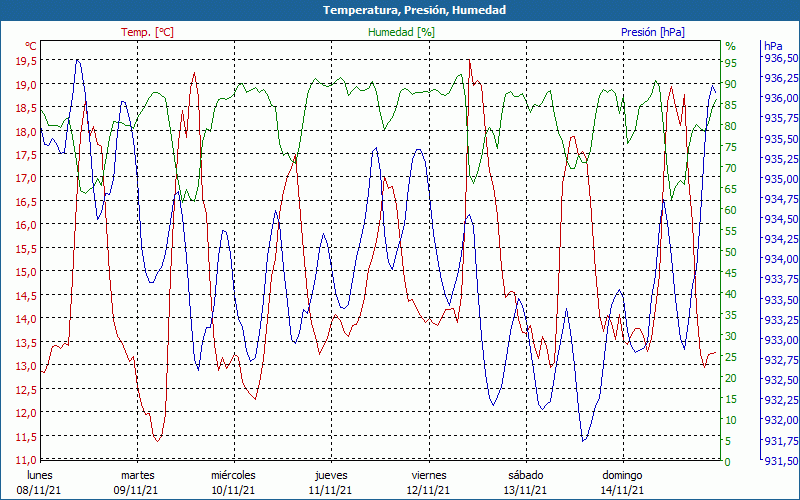Click the 10 humidity axis value
The width and height of the screenshot is (800, 500).
click(x=731, y=420)
